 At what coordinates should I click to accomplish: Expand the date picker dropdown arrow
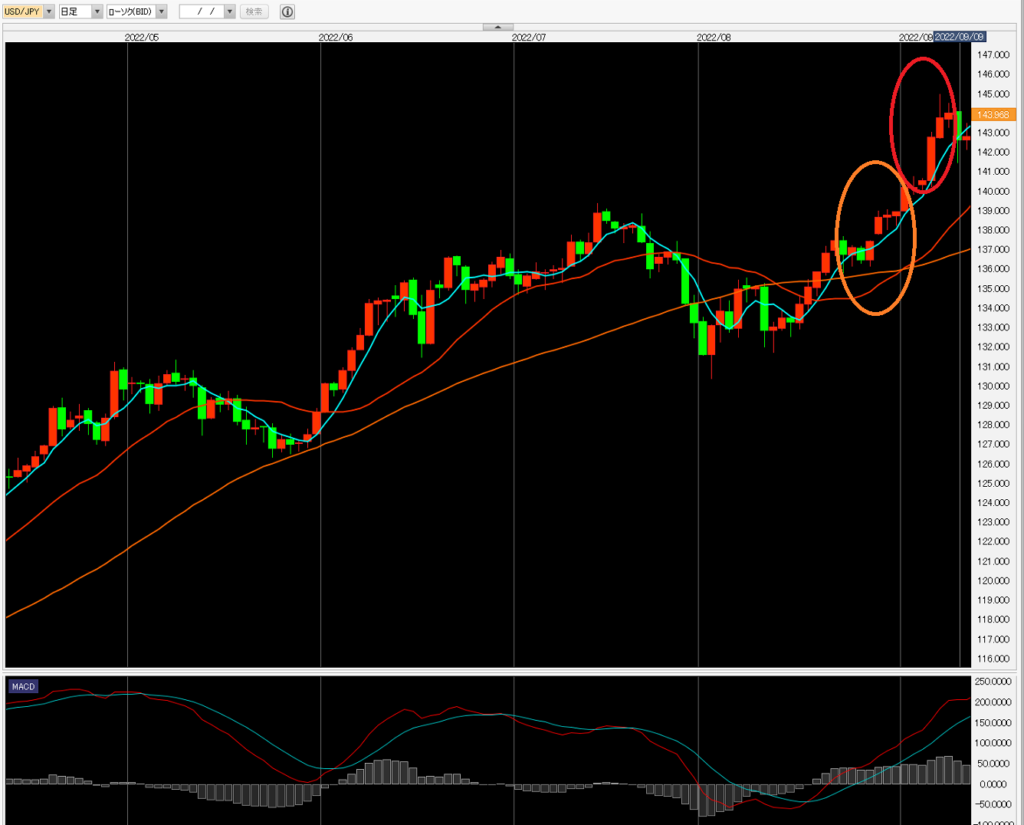pos(230,12)
